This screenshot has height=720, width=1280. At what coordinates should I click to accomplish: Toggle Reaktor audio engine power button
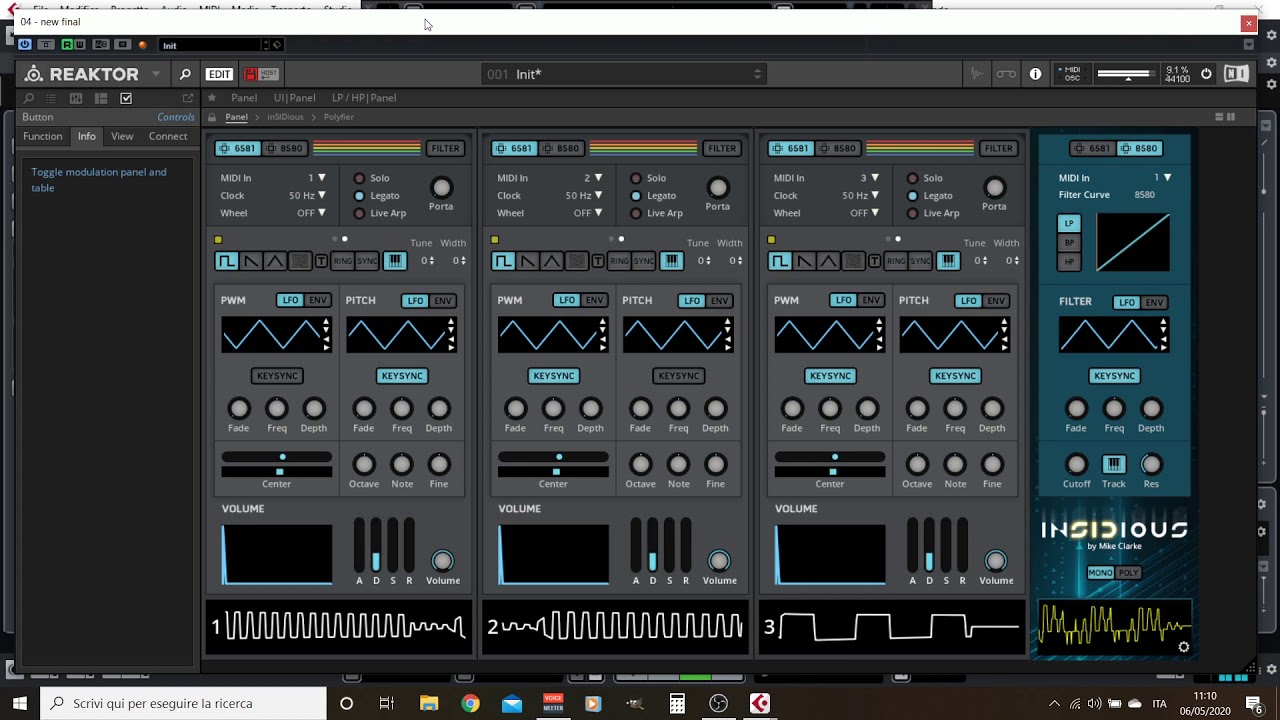point(1206,74)
